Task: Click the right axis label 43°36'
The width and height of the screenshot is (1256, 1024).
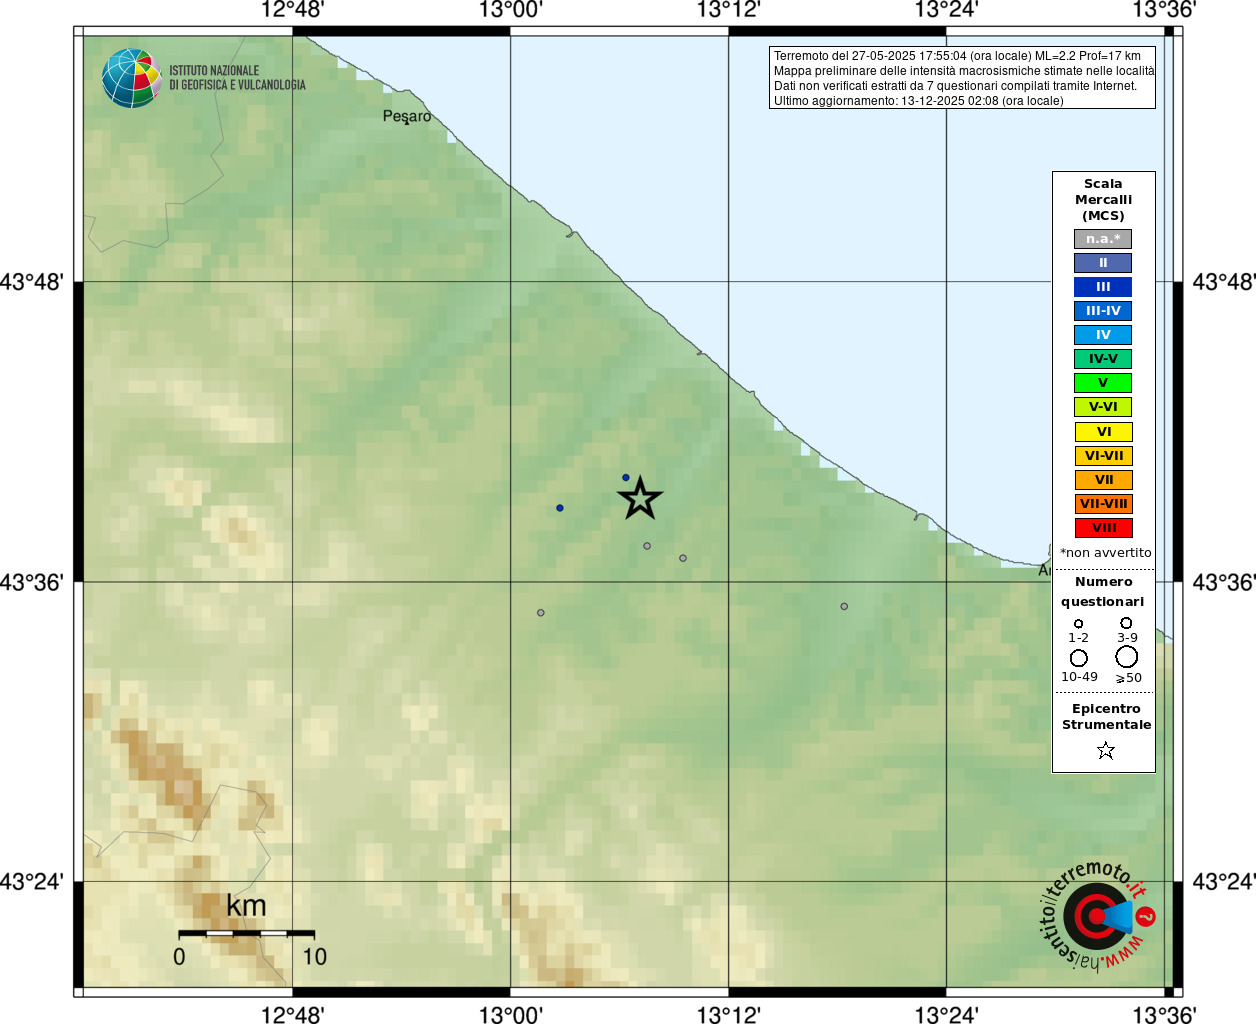Action: pos(1224,582)
